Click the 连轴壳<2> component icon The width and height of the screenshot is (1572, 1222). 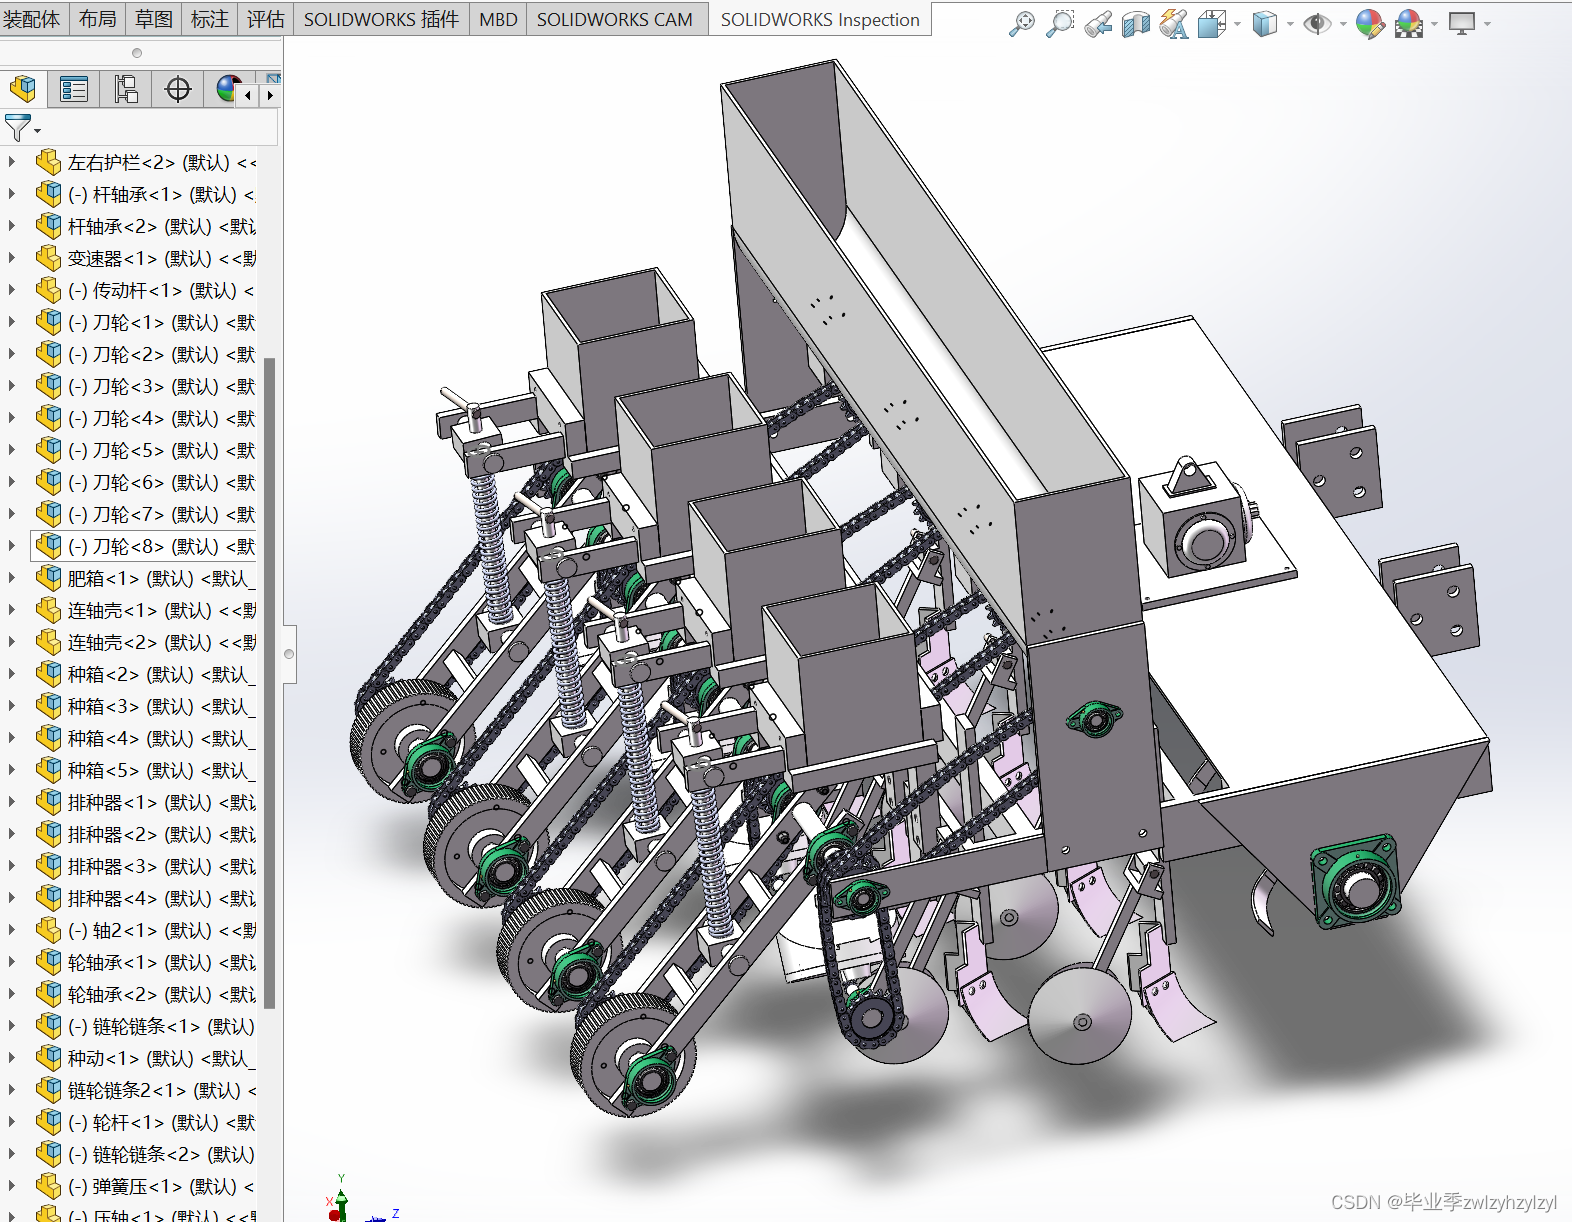click(x=48, y=641)
